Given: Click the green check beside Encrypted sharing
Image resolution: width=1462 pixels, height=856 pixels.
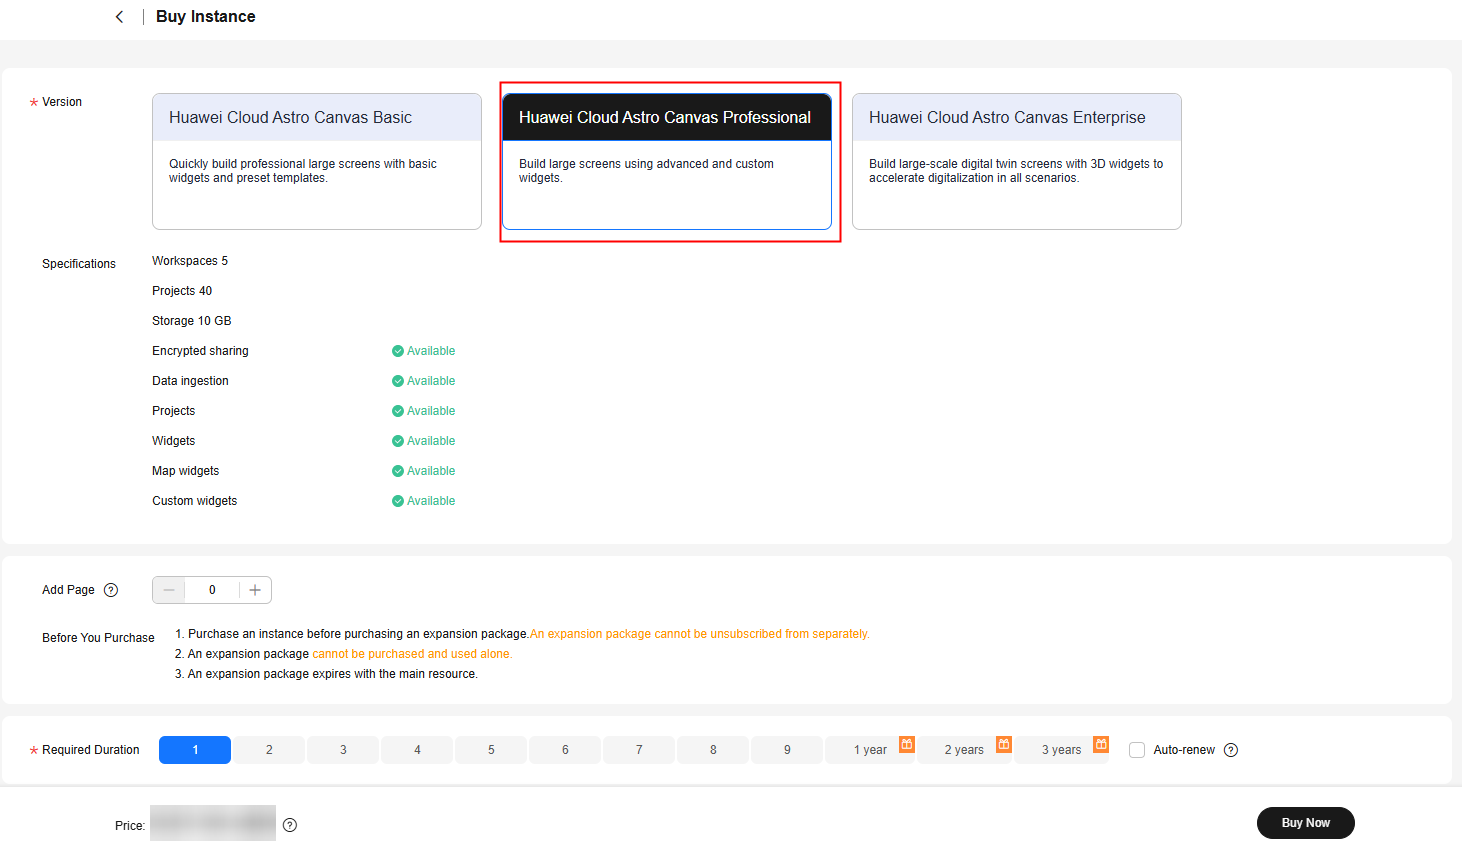Looking at the screenshot, I should point(398,351).
